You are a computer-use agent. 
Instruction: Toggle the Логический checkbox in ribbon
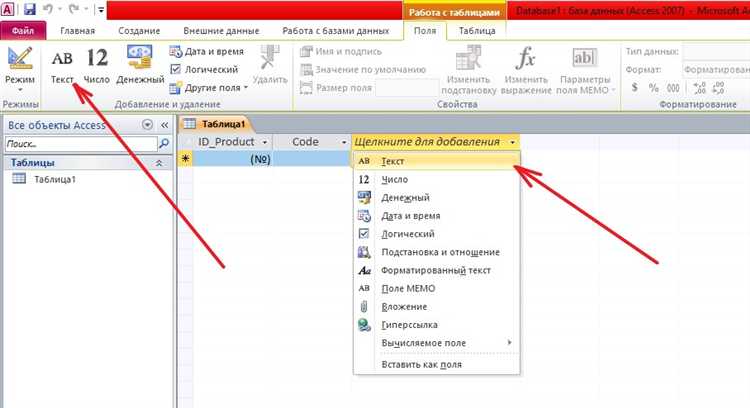click(176, 69)
